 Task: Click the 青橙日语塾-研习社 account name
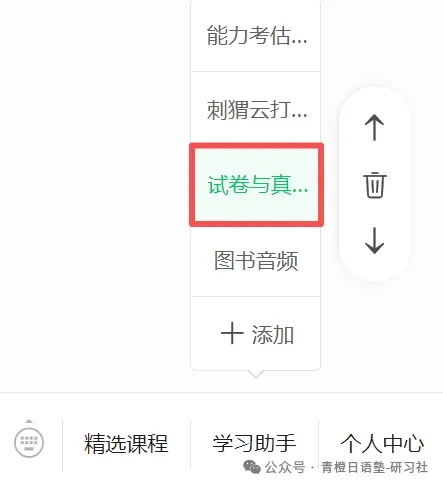374,467
